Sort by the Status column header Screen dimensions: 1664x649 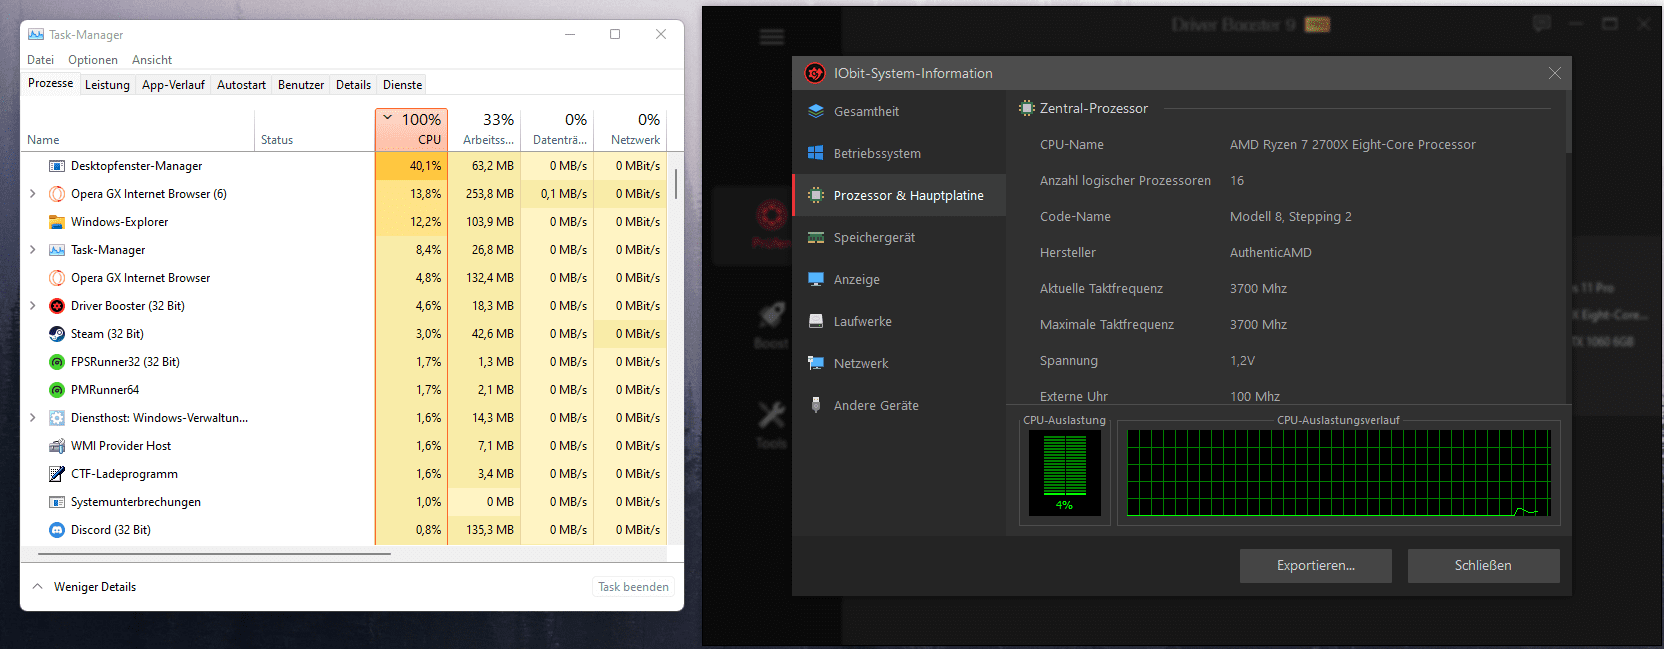(x=314, y=130)
